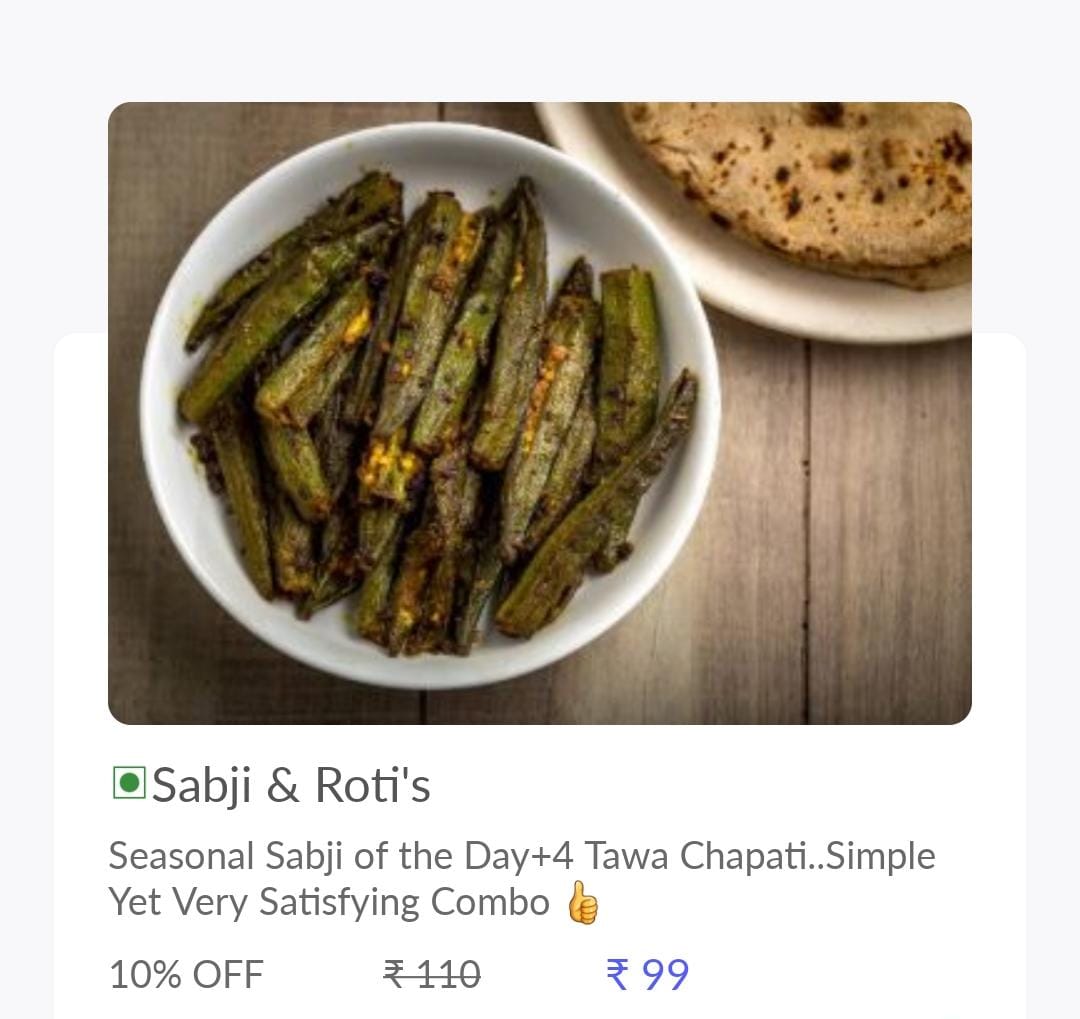Viewport: 1080px width, 1019px height.
Task: Tap the 10% OFF discount label
Action: coord(186,974)
